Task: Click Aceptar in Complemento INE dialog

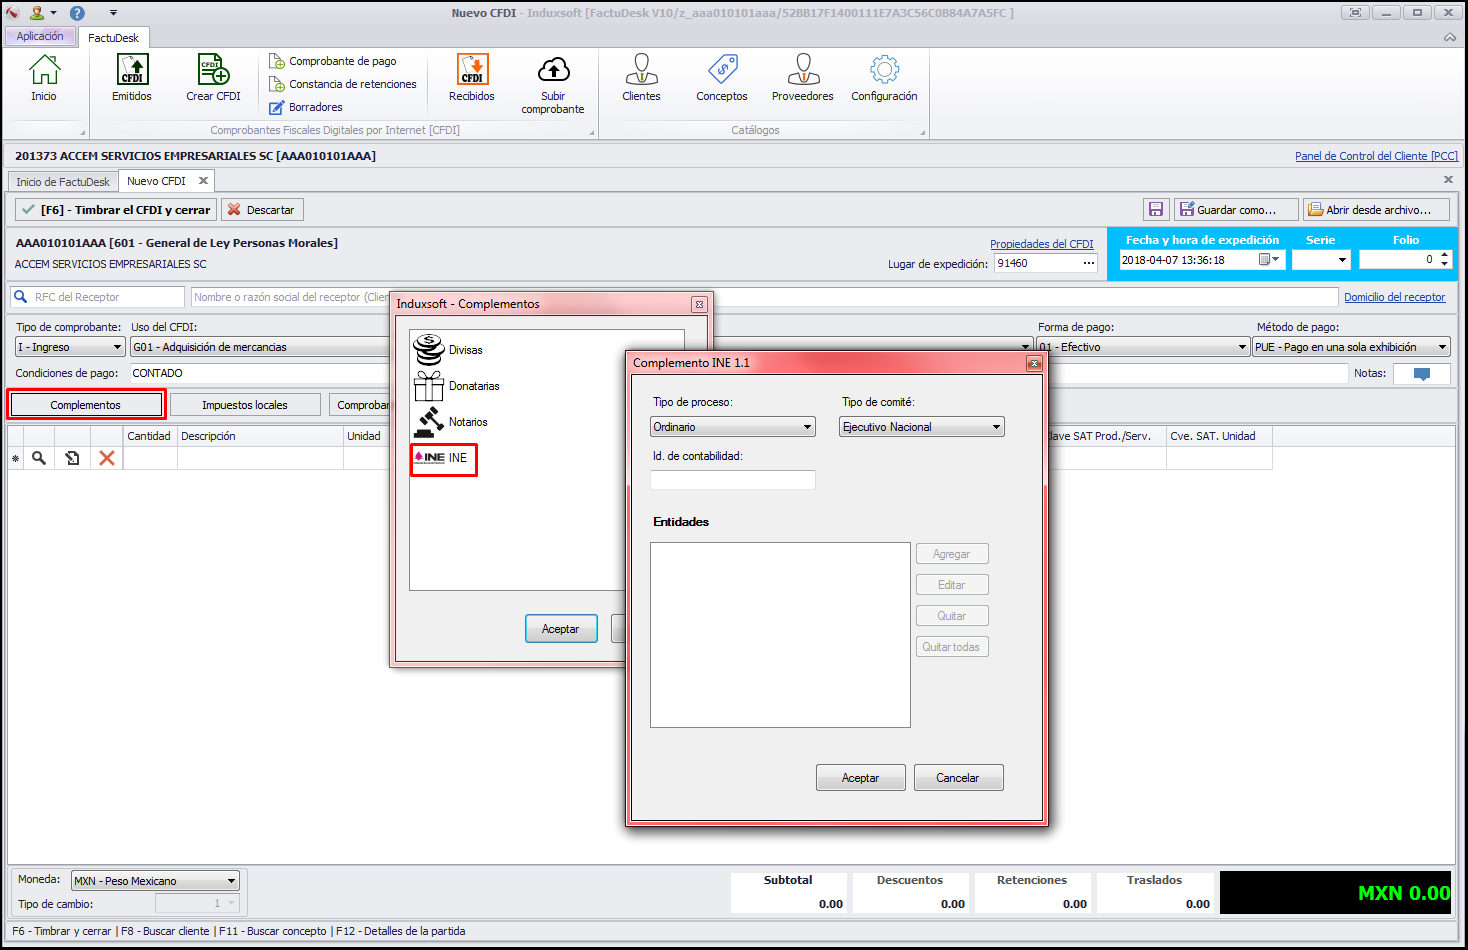Action: [x=861, y=778]
